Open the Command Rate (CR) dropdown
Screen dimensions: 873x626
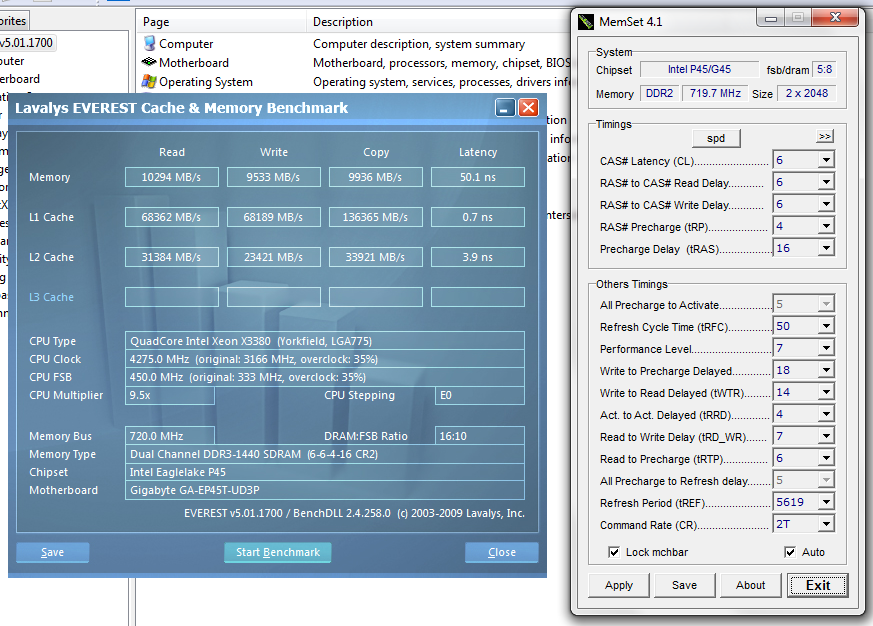(826, 524)
